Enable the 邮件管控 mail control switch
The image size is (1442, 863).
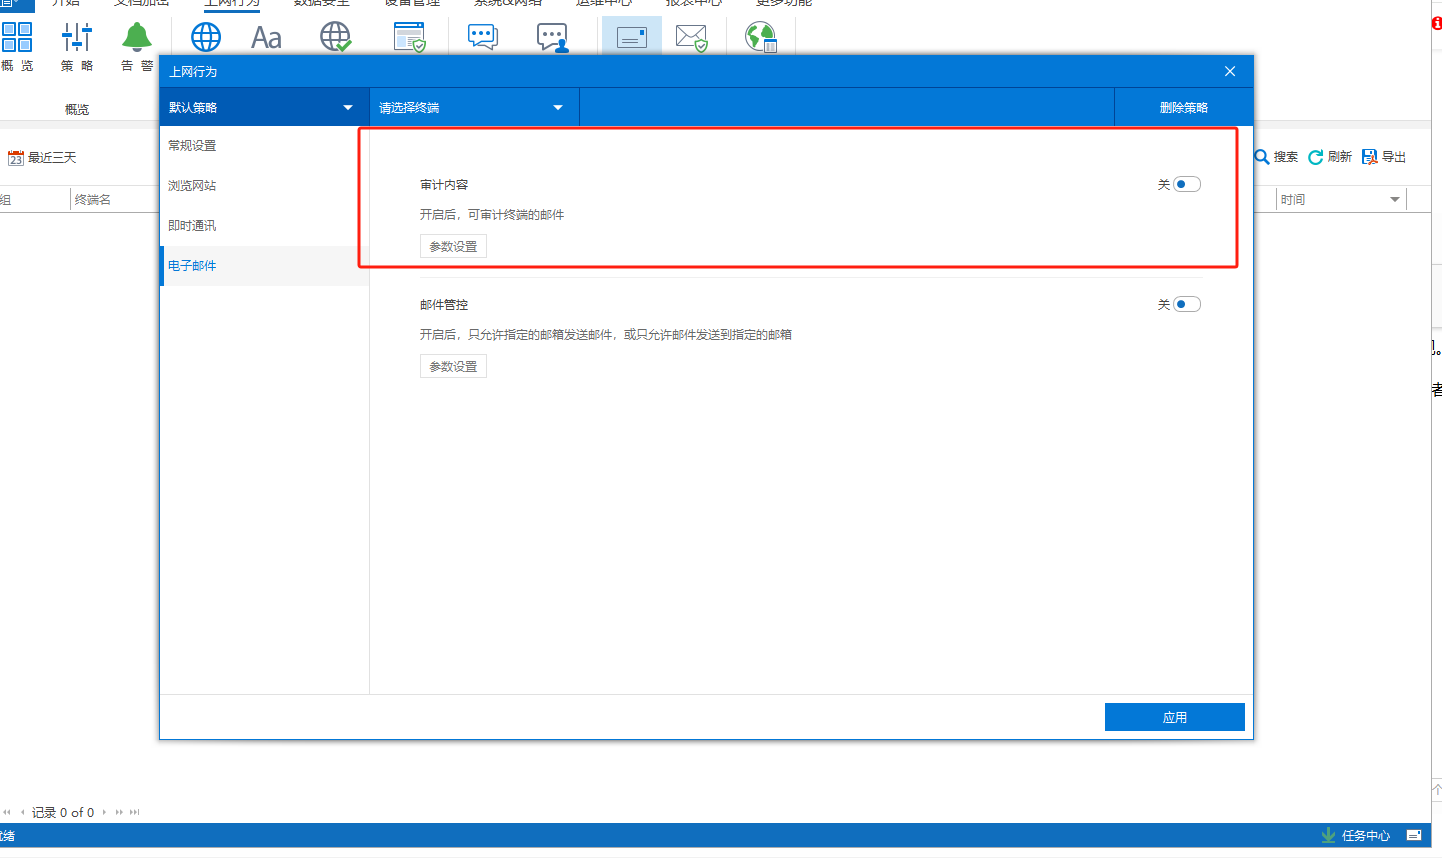1186,304
